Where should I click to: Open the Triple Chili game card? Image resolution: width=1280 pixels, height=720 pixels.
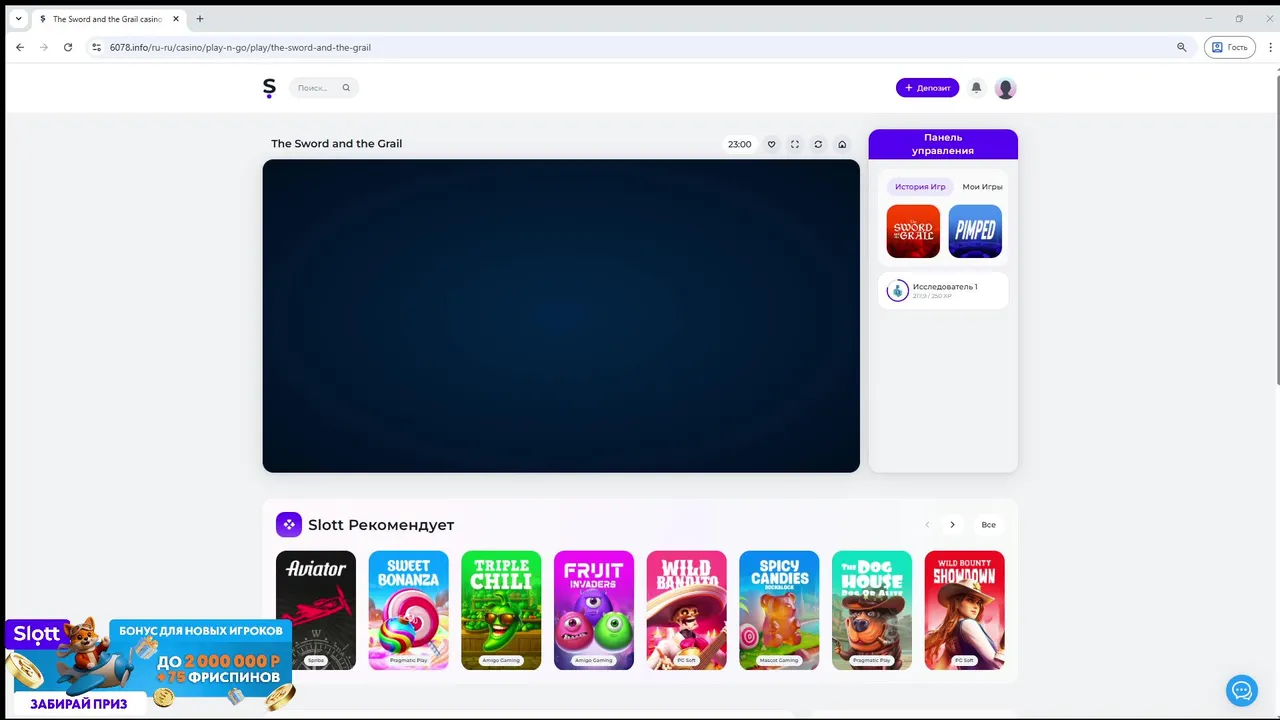501,610
